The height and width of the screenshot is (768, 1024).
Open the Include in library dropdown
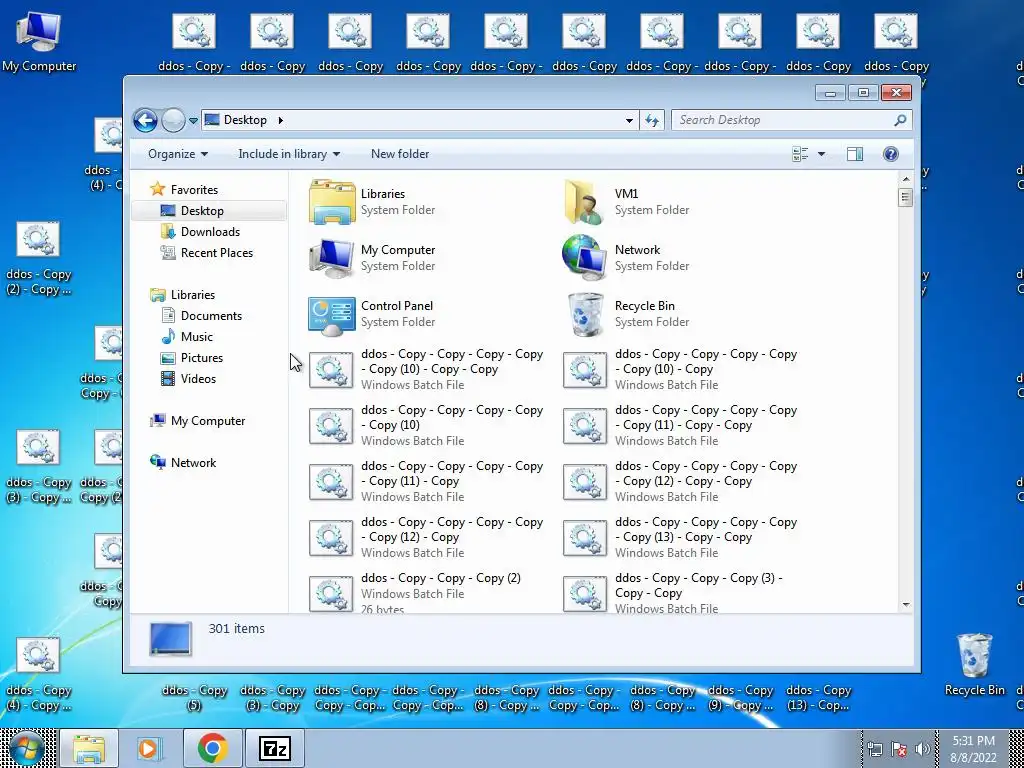pos(289,154)
